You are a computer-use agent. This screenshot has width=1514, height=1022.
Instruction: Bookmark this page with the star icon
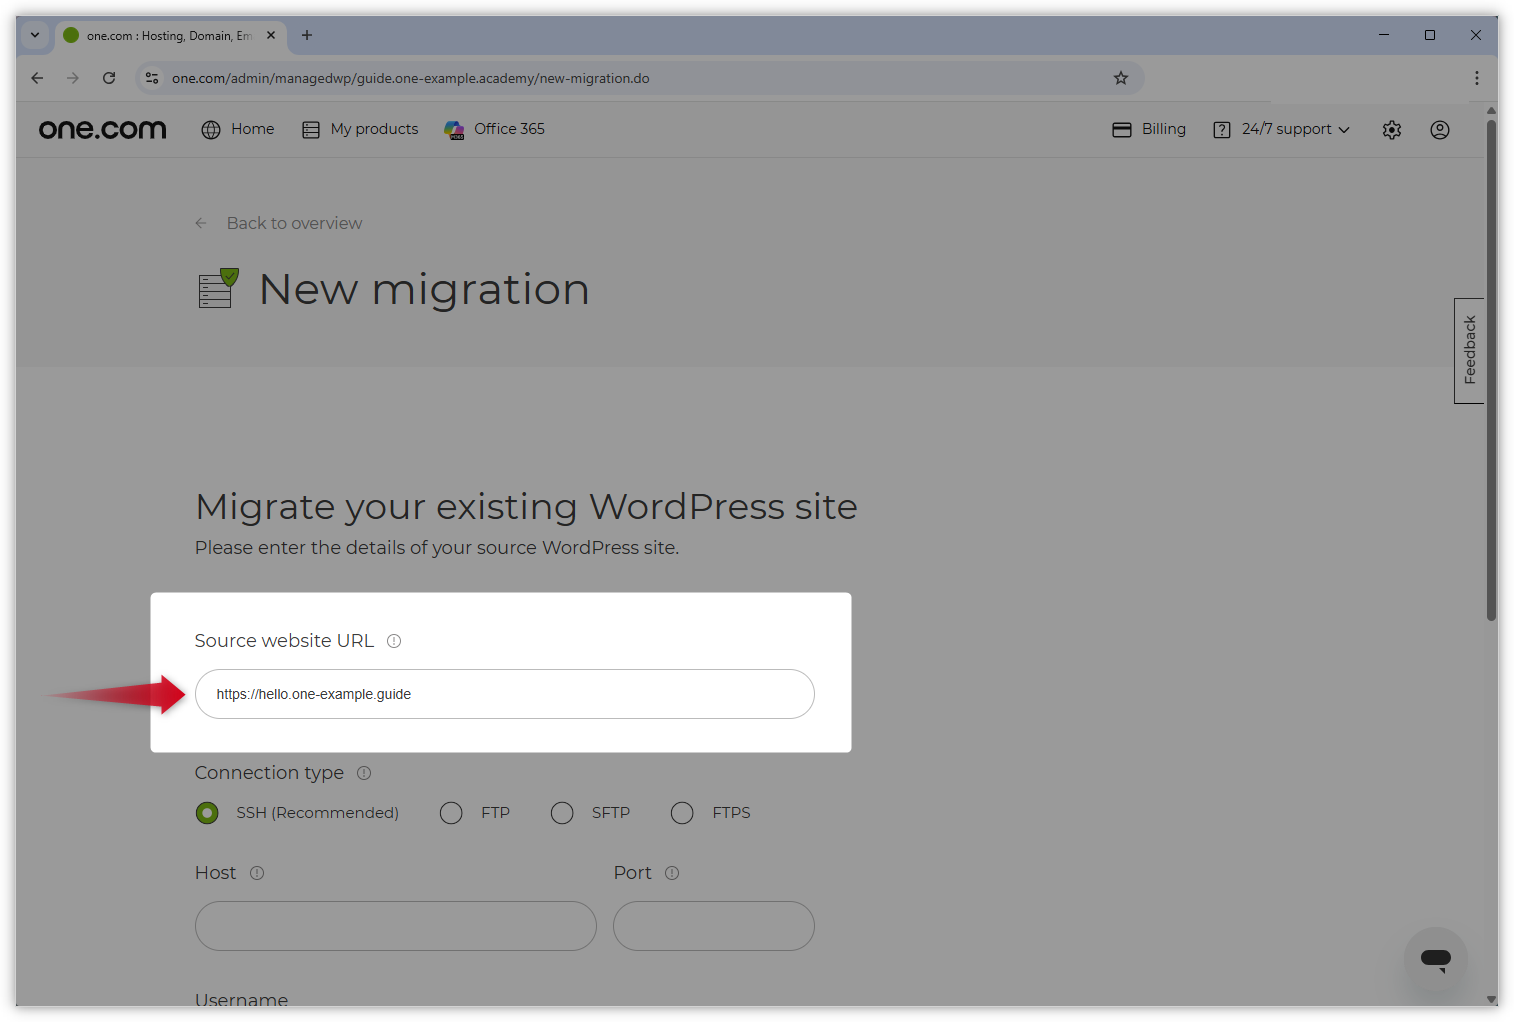tap(1121, 78)
